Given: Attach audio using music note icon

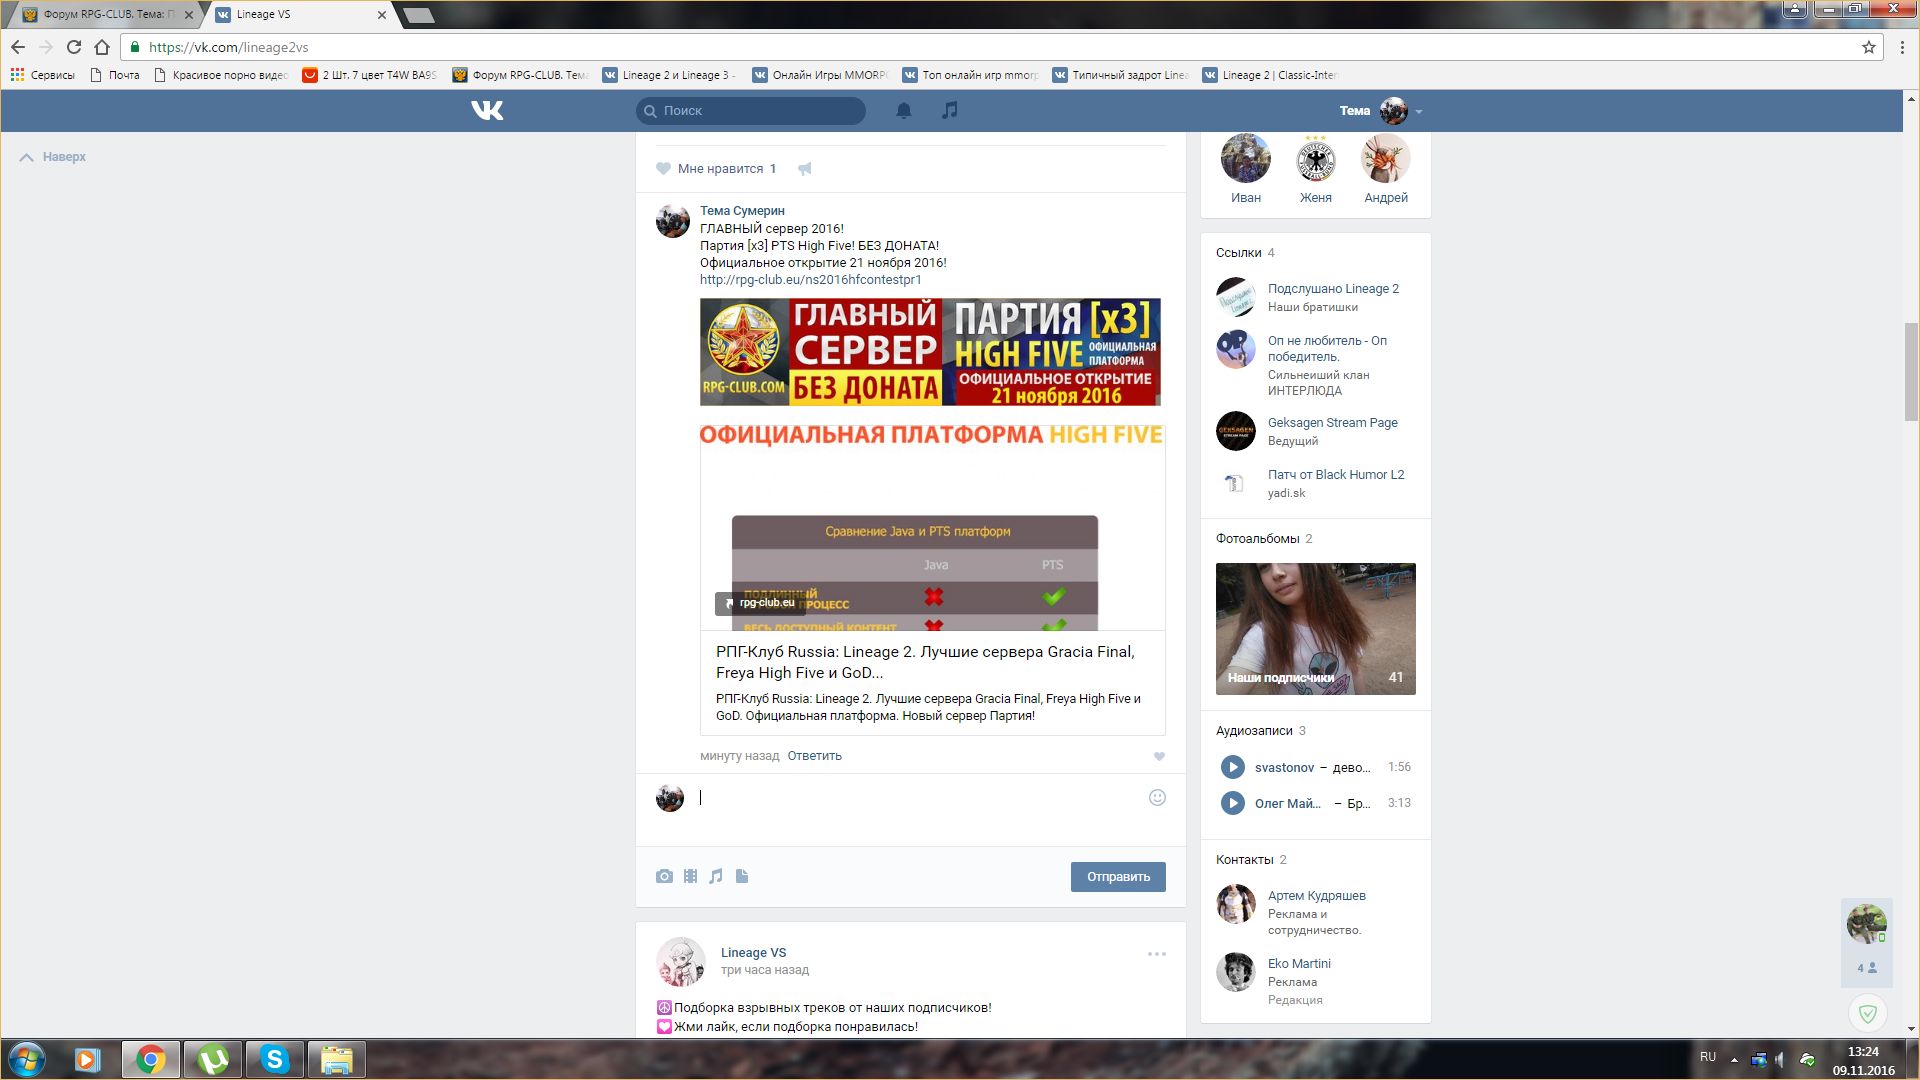Looking at the screenshot, I should point(716,876).
